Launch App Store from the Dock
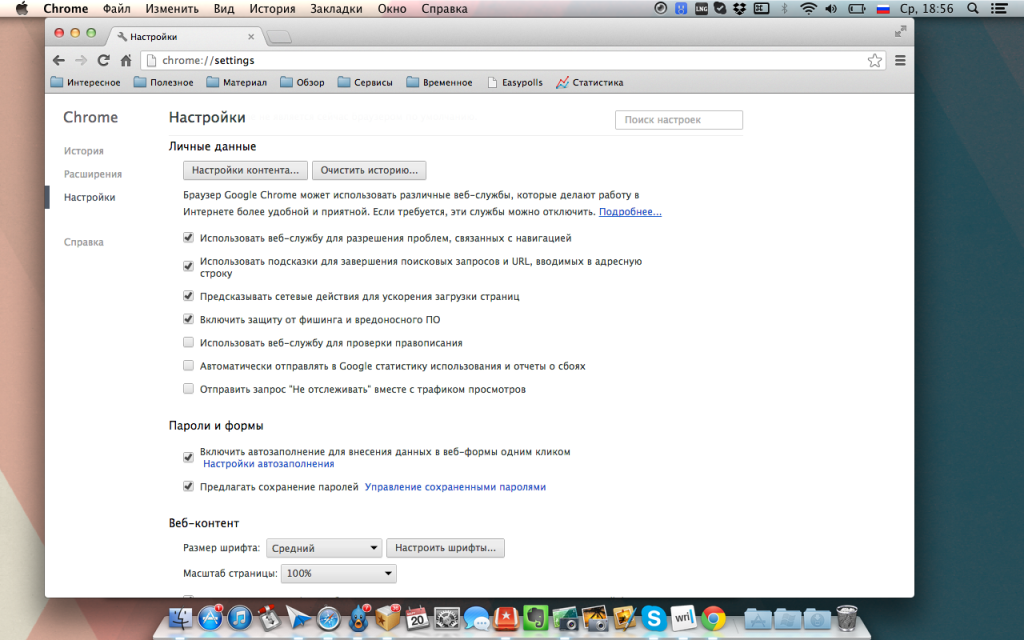The image size is (1024, 640). pyautogui.click(x=210, y=617)
